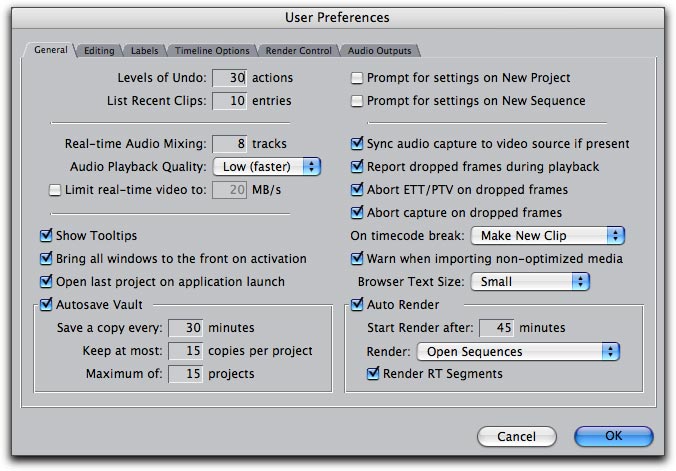Open the Timeline Options tab
The image size is (676, 471).
click(x=211, y=50)
